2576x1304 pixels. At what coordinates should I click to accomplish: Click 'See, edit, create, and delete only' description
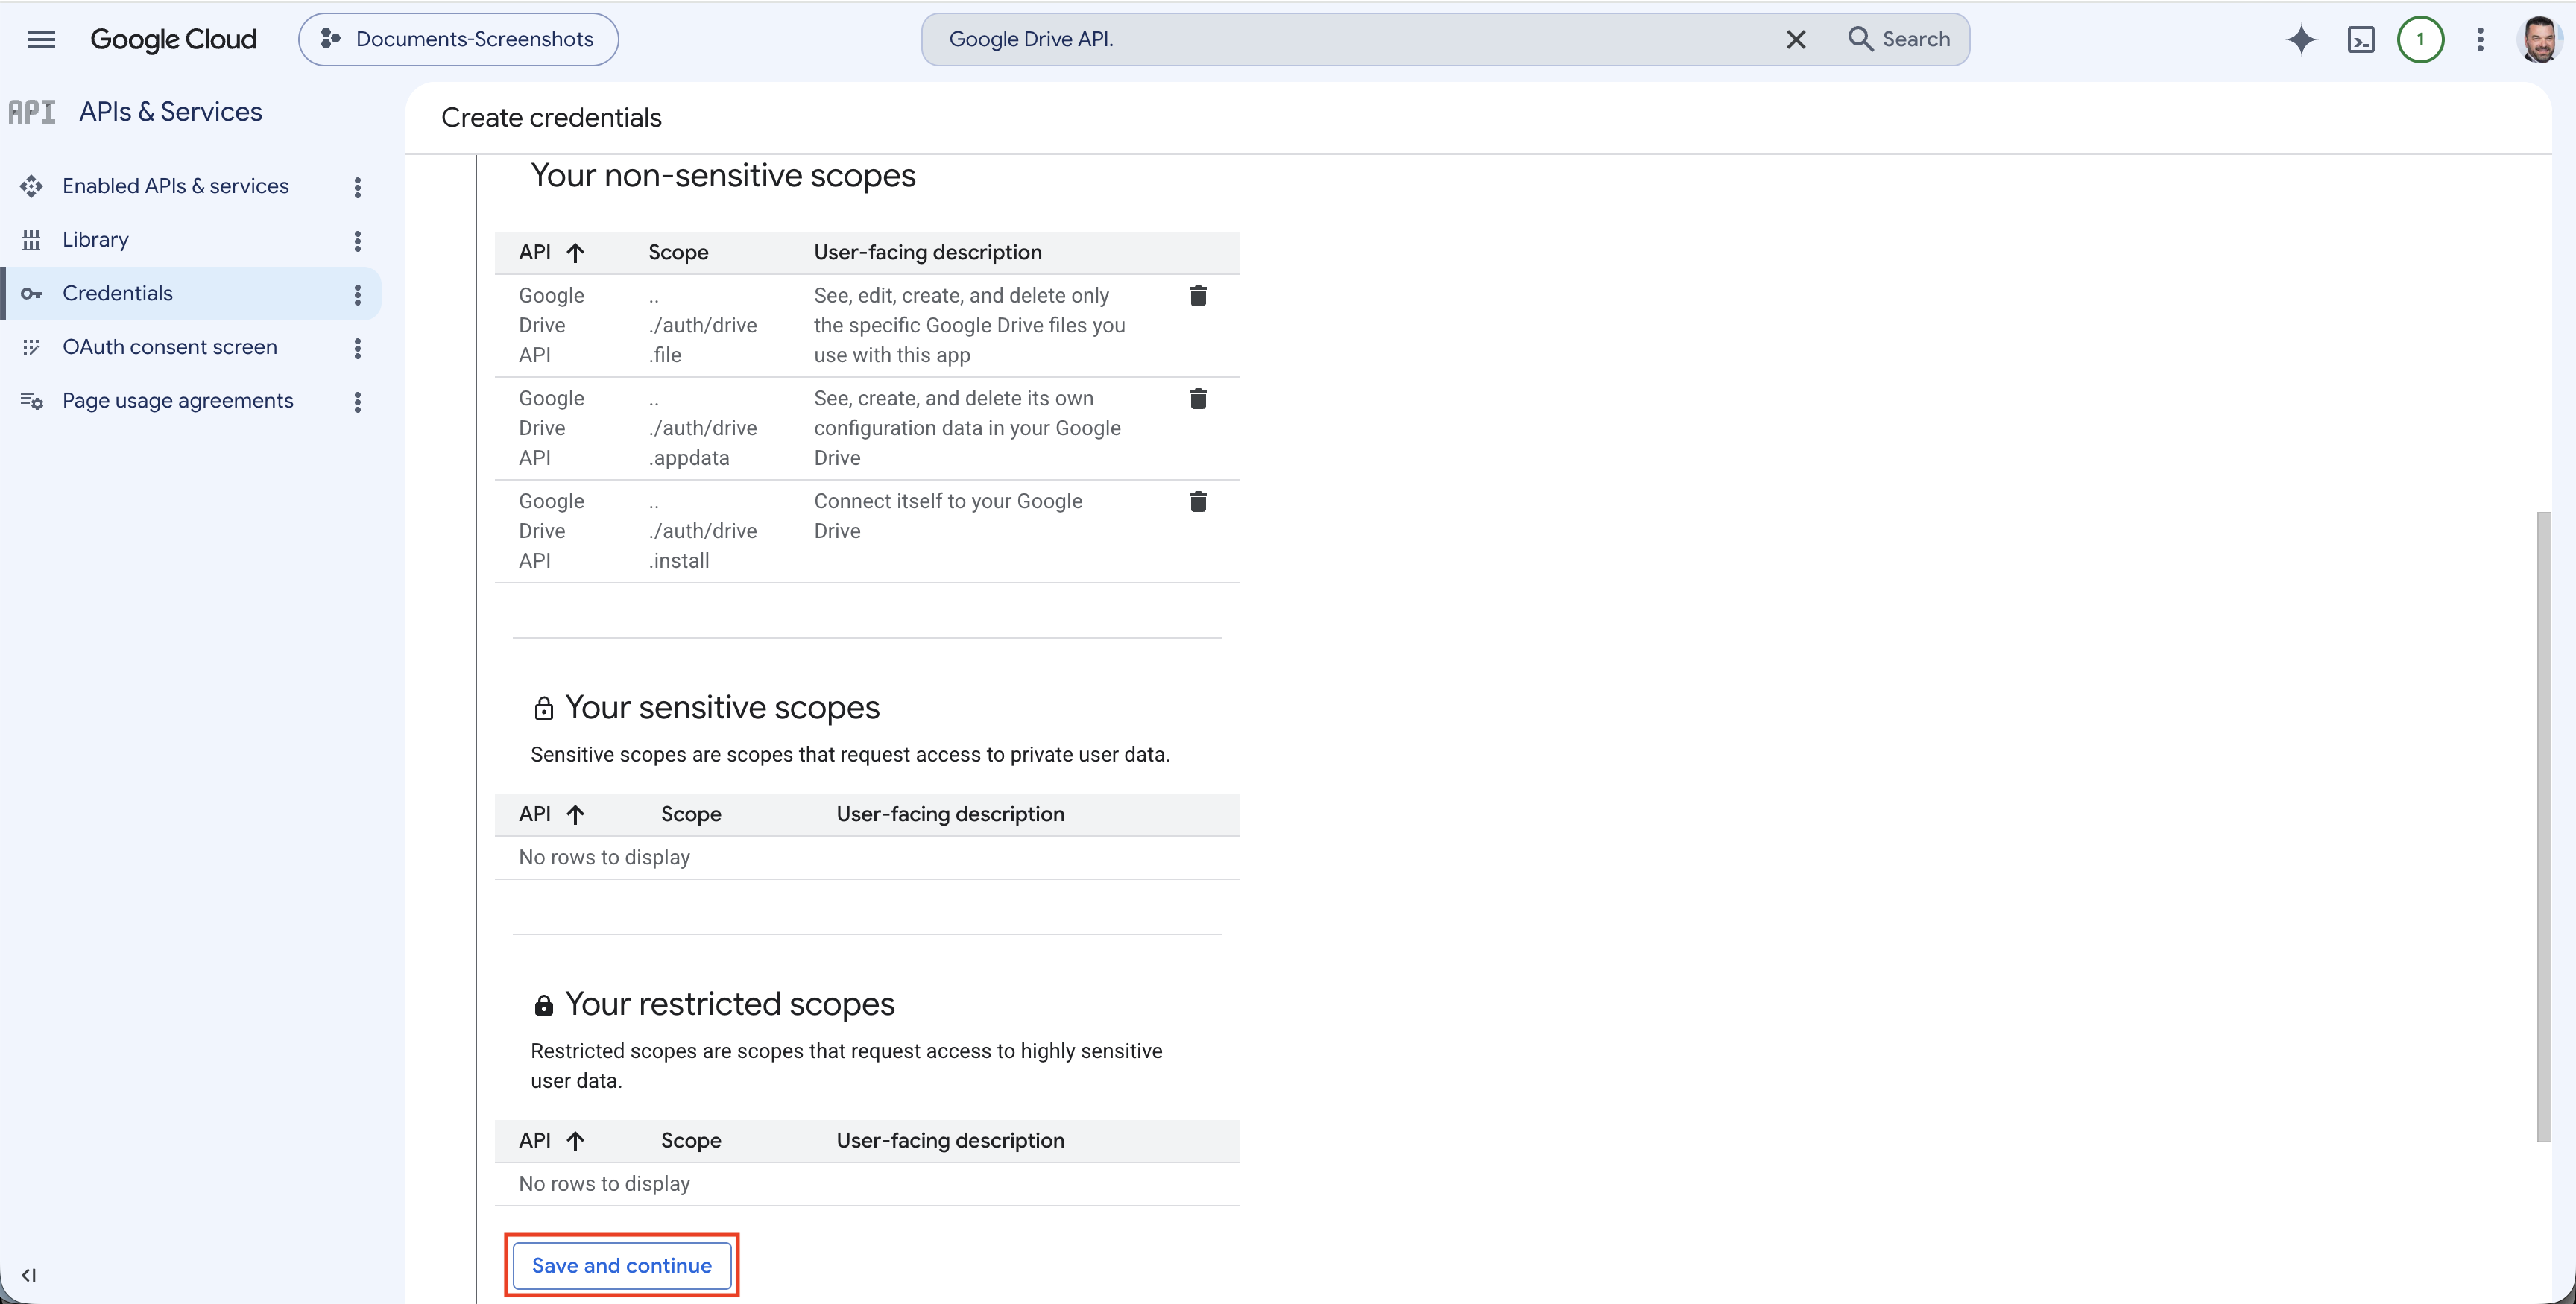point(969,325)
